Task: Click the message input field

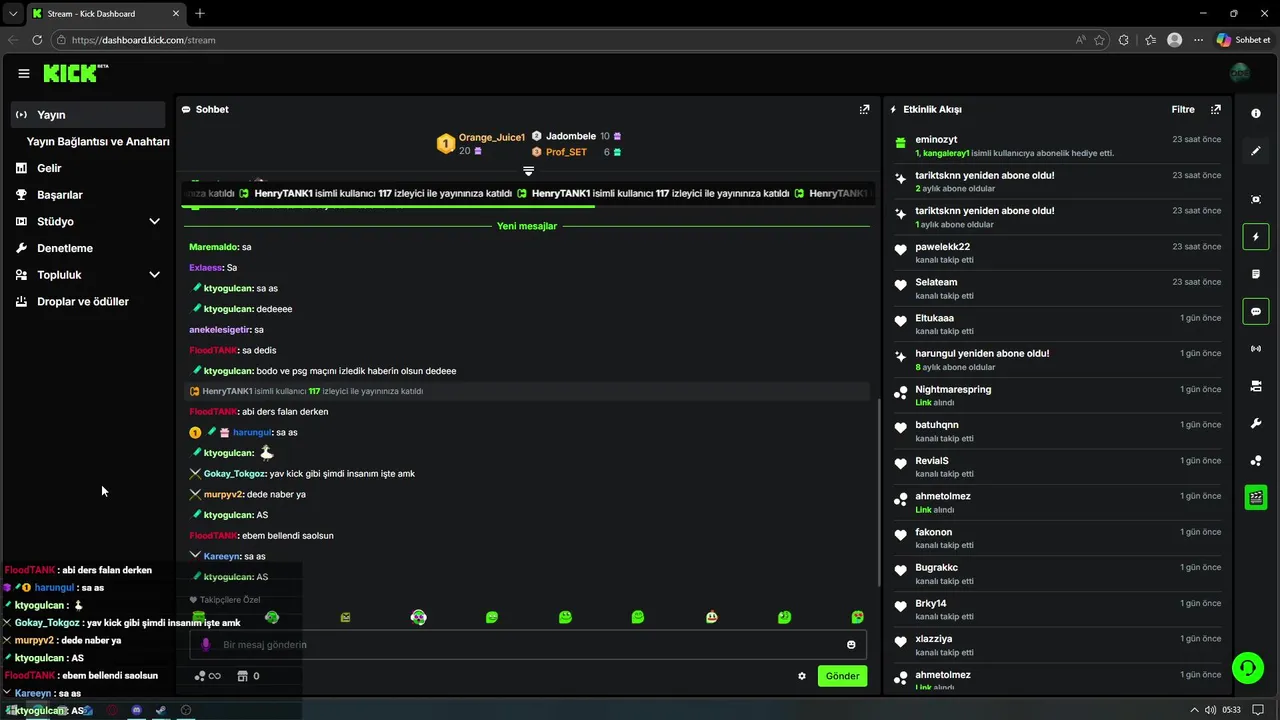Action: pos(528,645)
